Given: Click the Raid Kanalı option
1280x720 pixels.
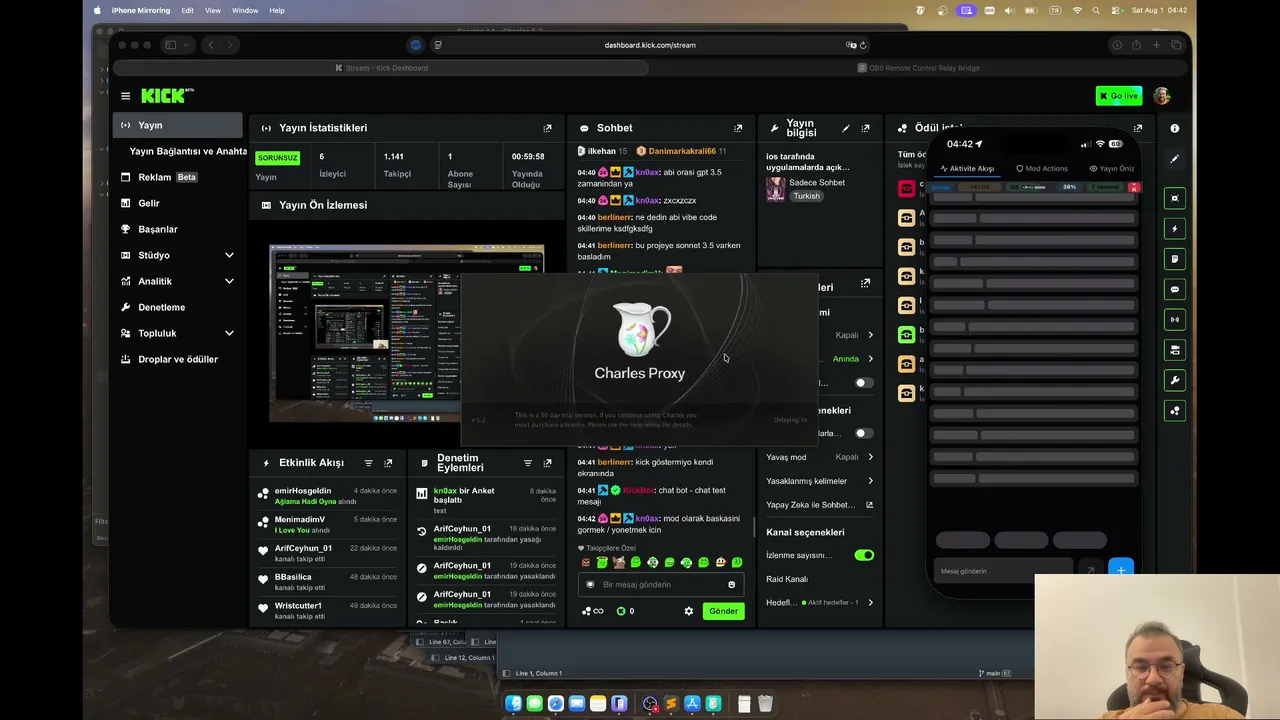Looking at the screenshot, I should (x=787, y=579).
